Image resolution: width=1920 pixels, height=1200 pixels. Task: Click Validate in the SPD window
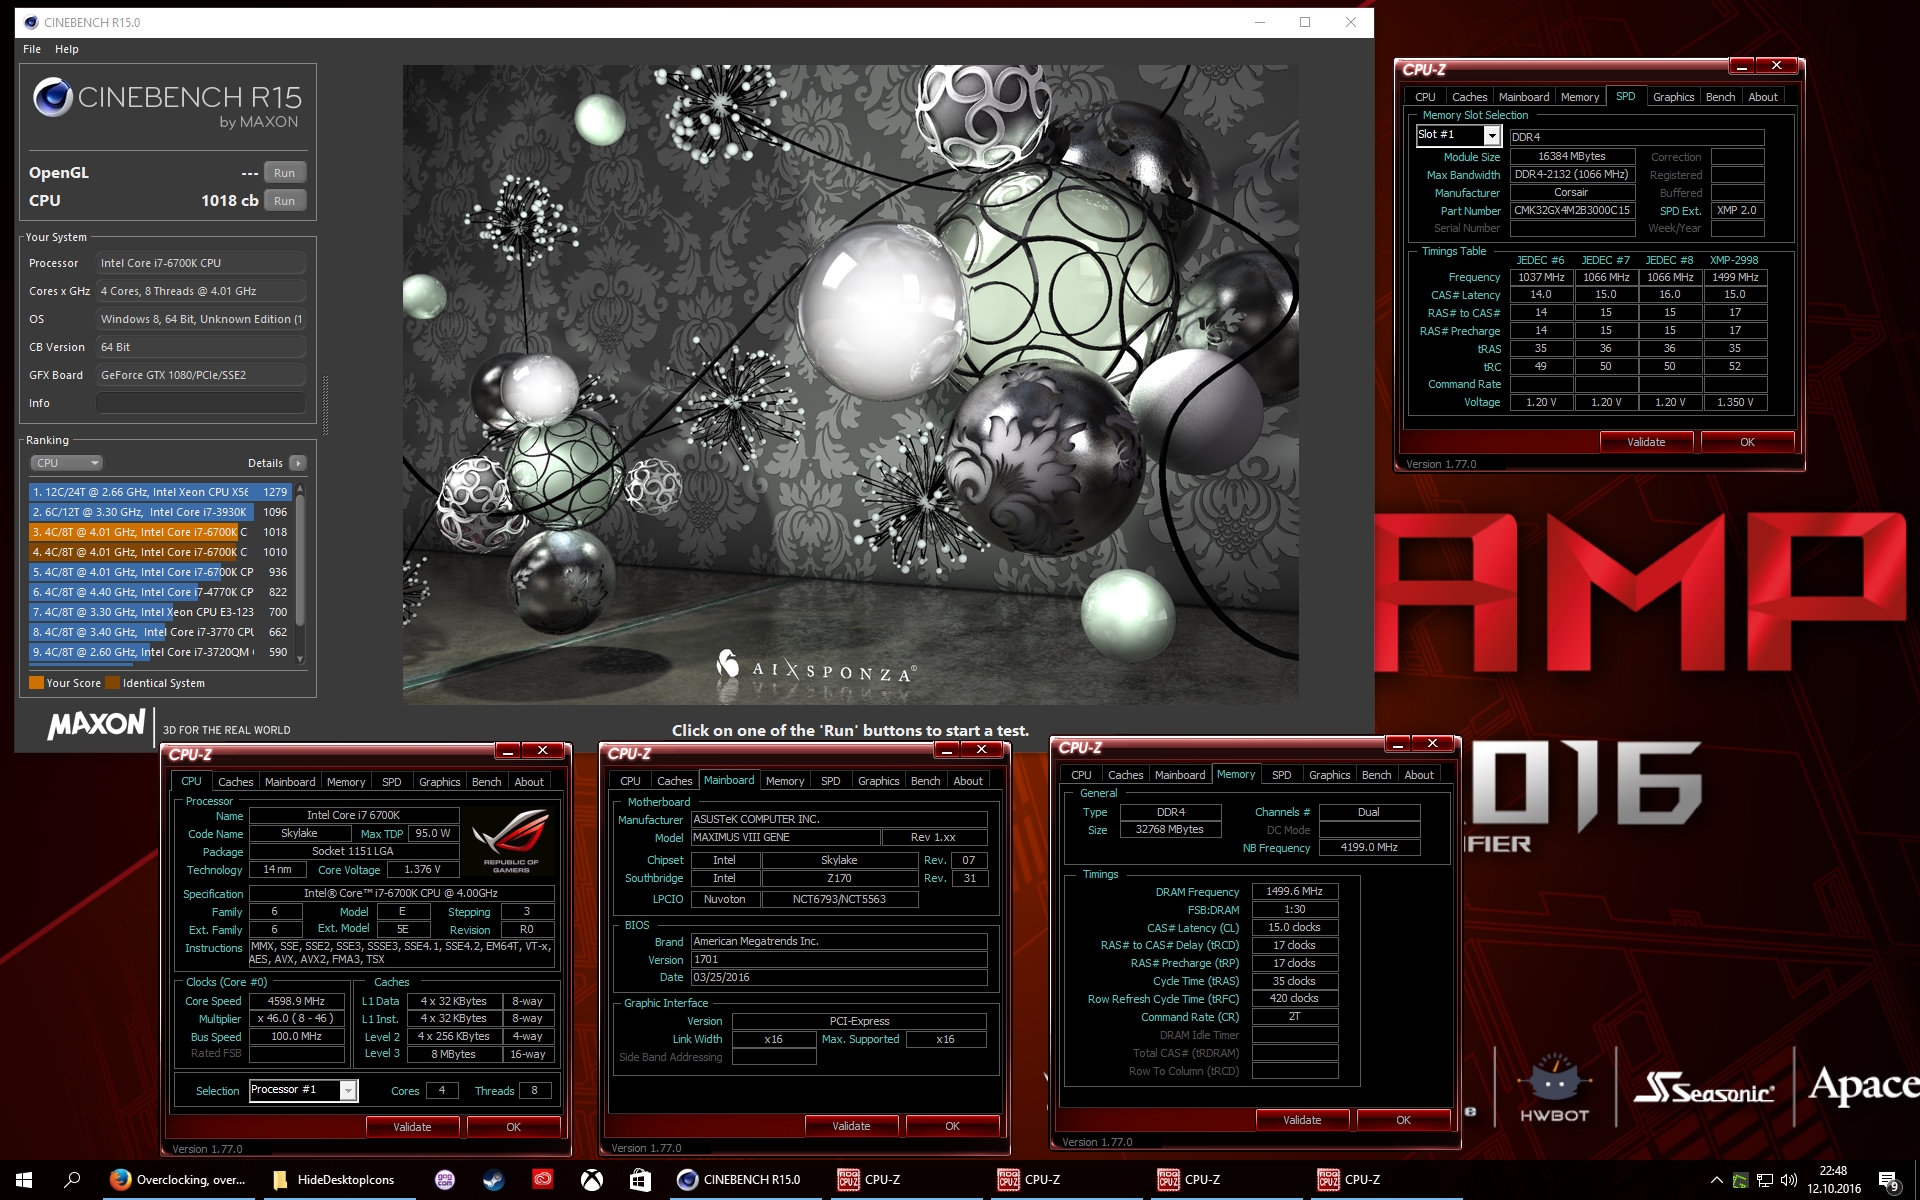click(x=1646, y=442)
